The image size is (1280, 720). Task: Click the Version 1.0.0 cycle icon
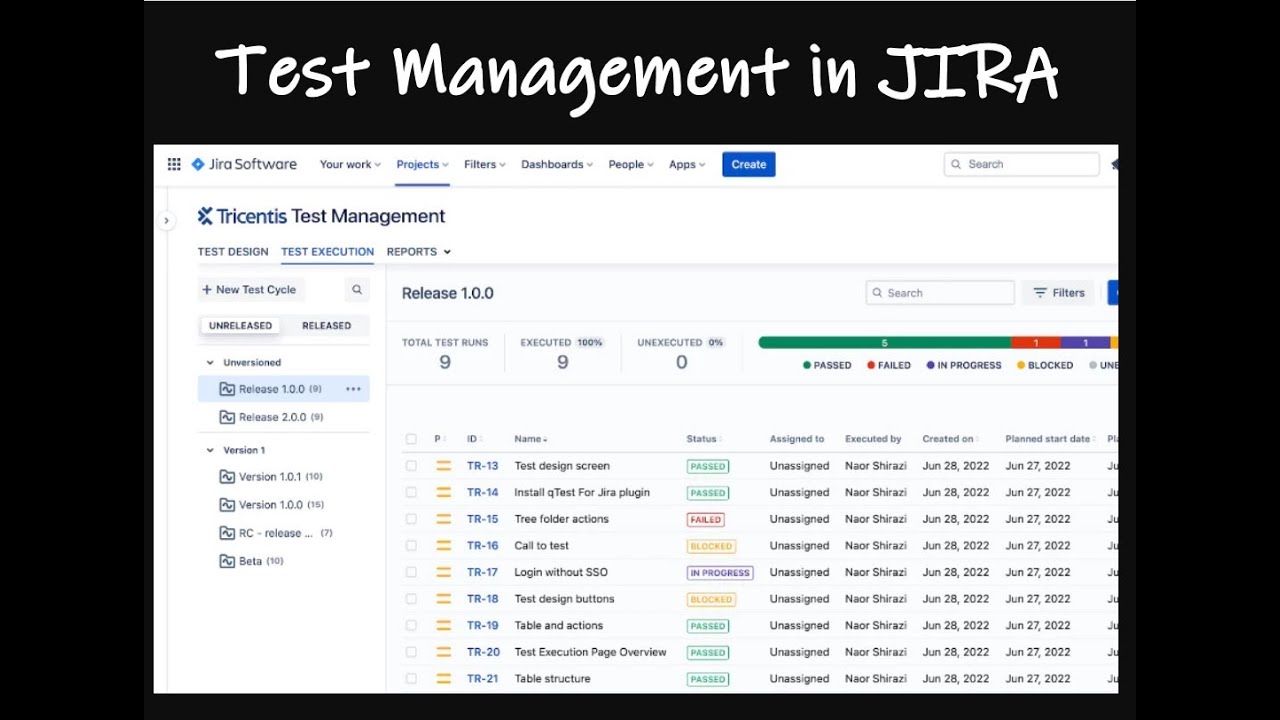click(x=227, y=505)
